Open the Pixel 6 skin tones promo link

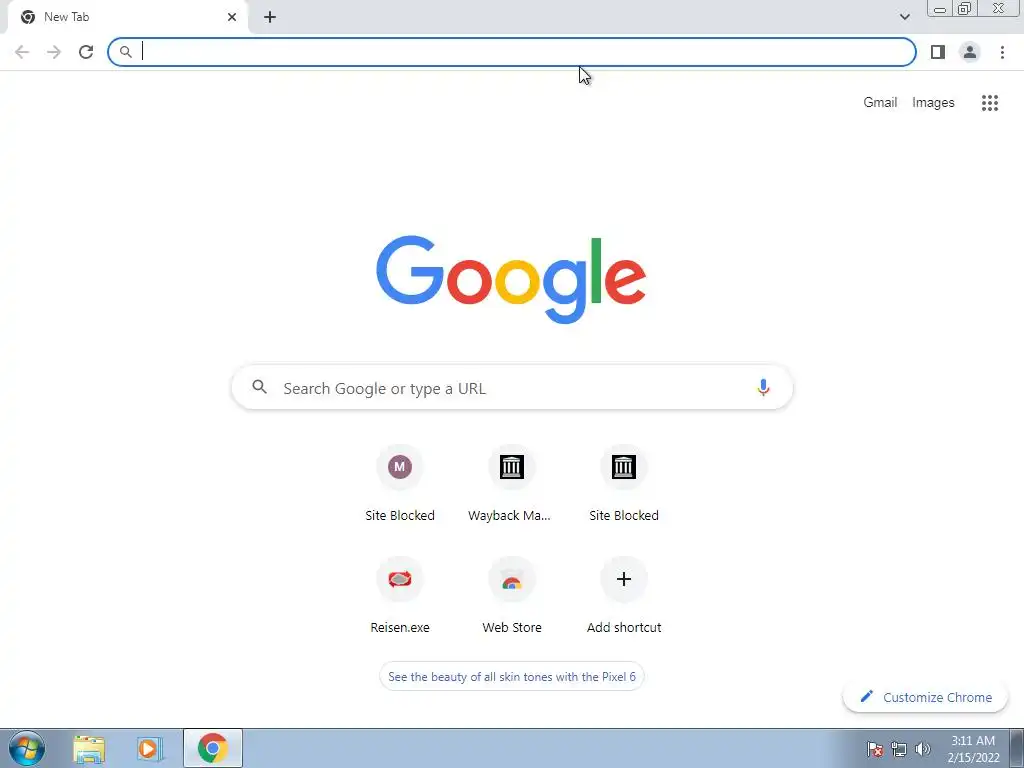[x=511, y=677]
